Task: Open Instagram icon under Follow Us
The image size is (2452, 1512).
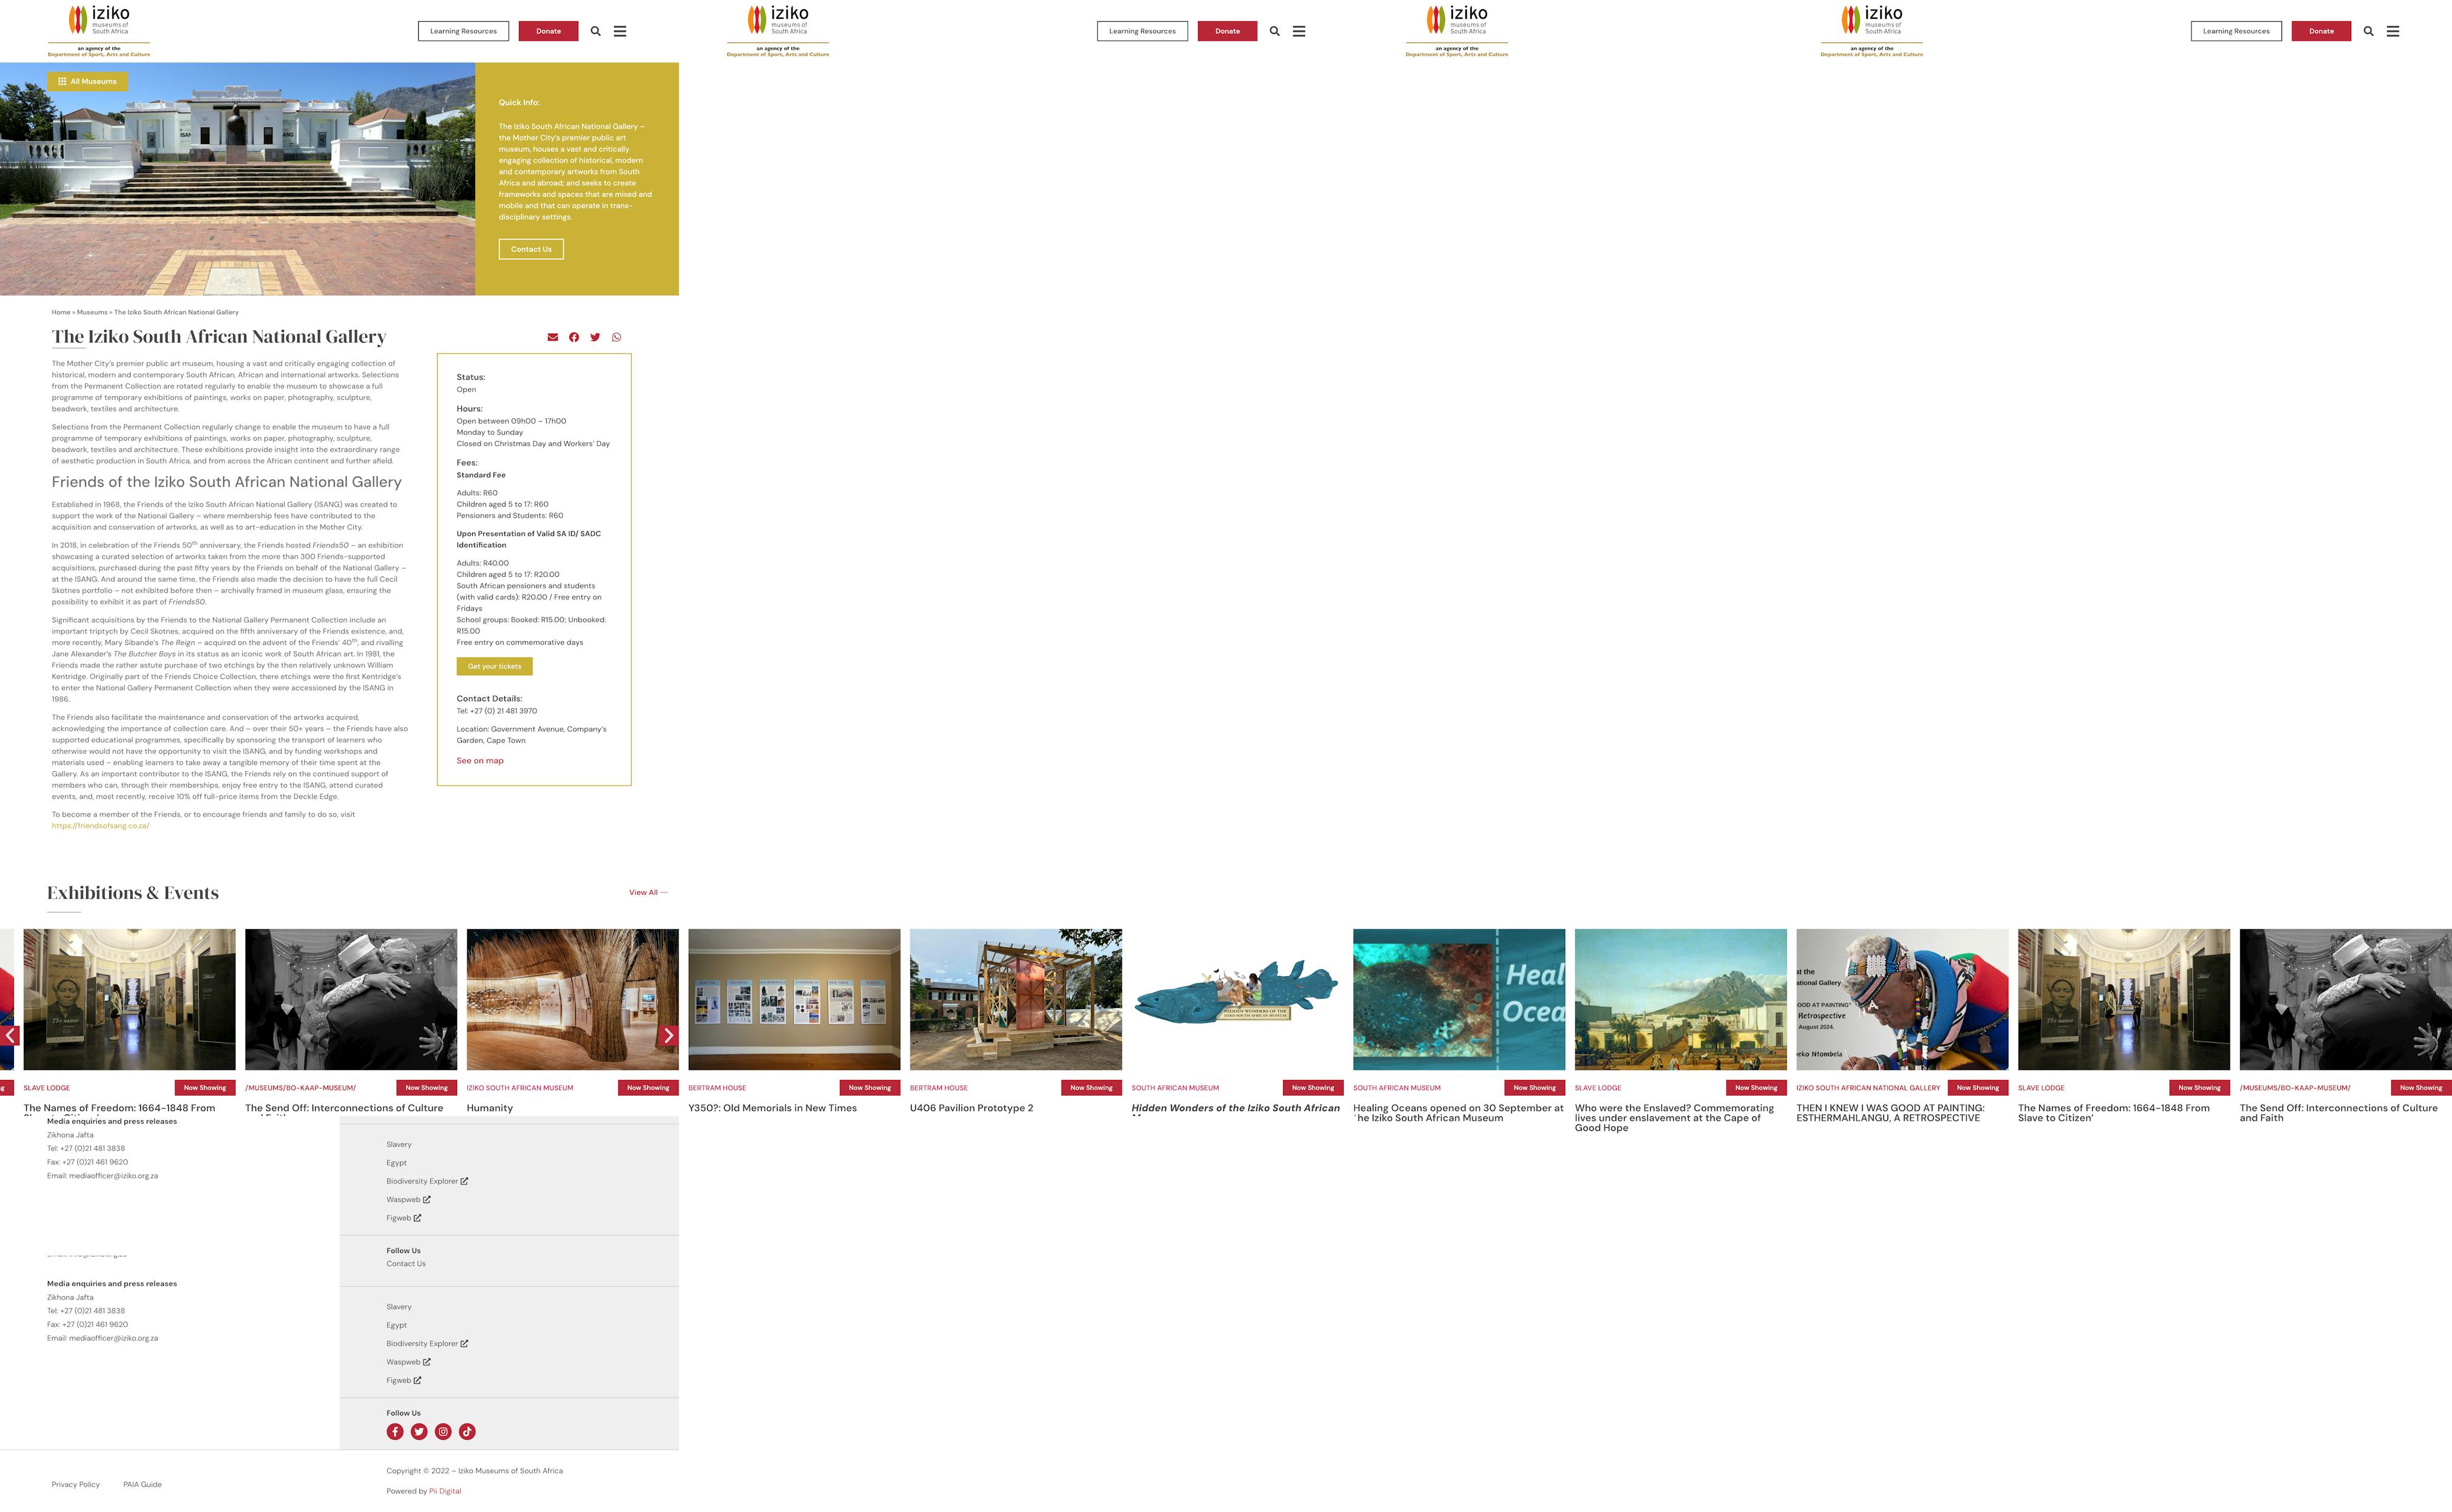Action: point(443,1432)
